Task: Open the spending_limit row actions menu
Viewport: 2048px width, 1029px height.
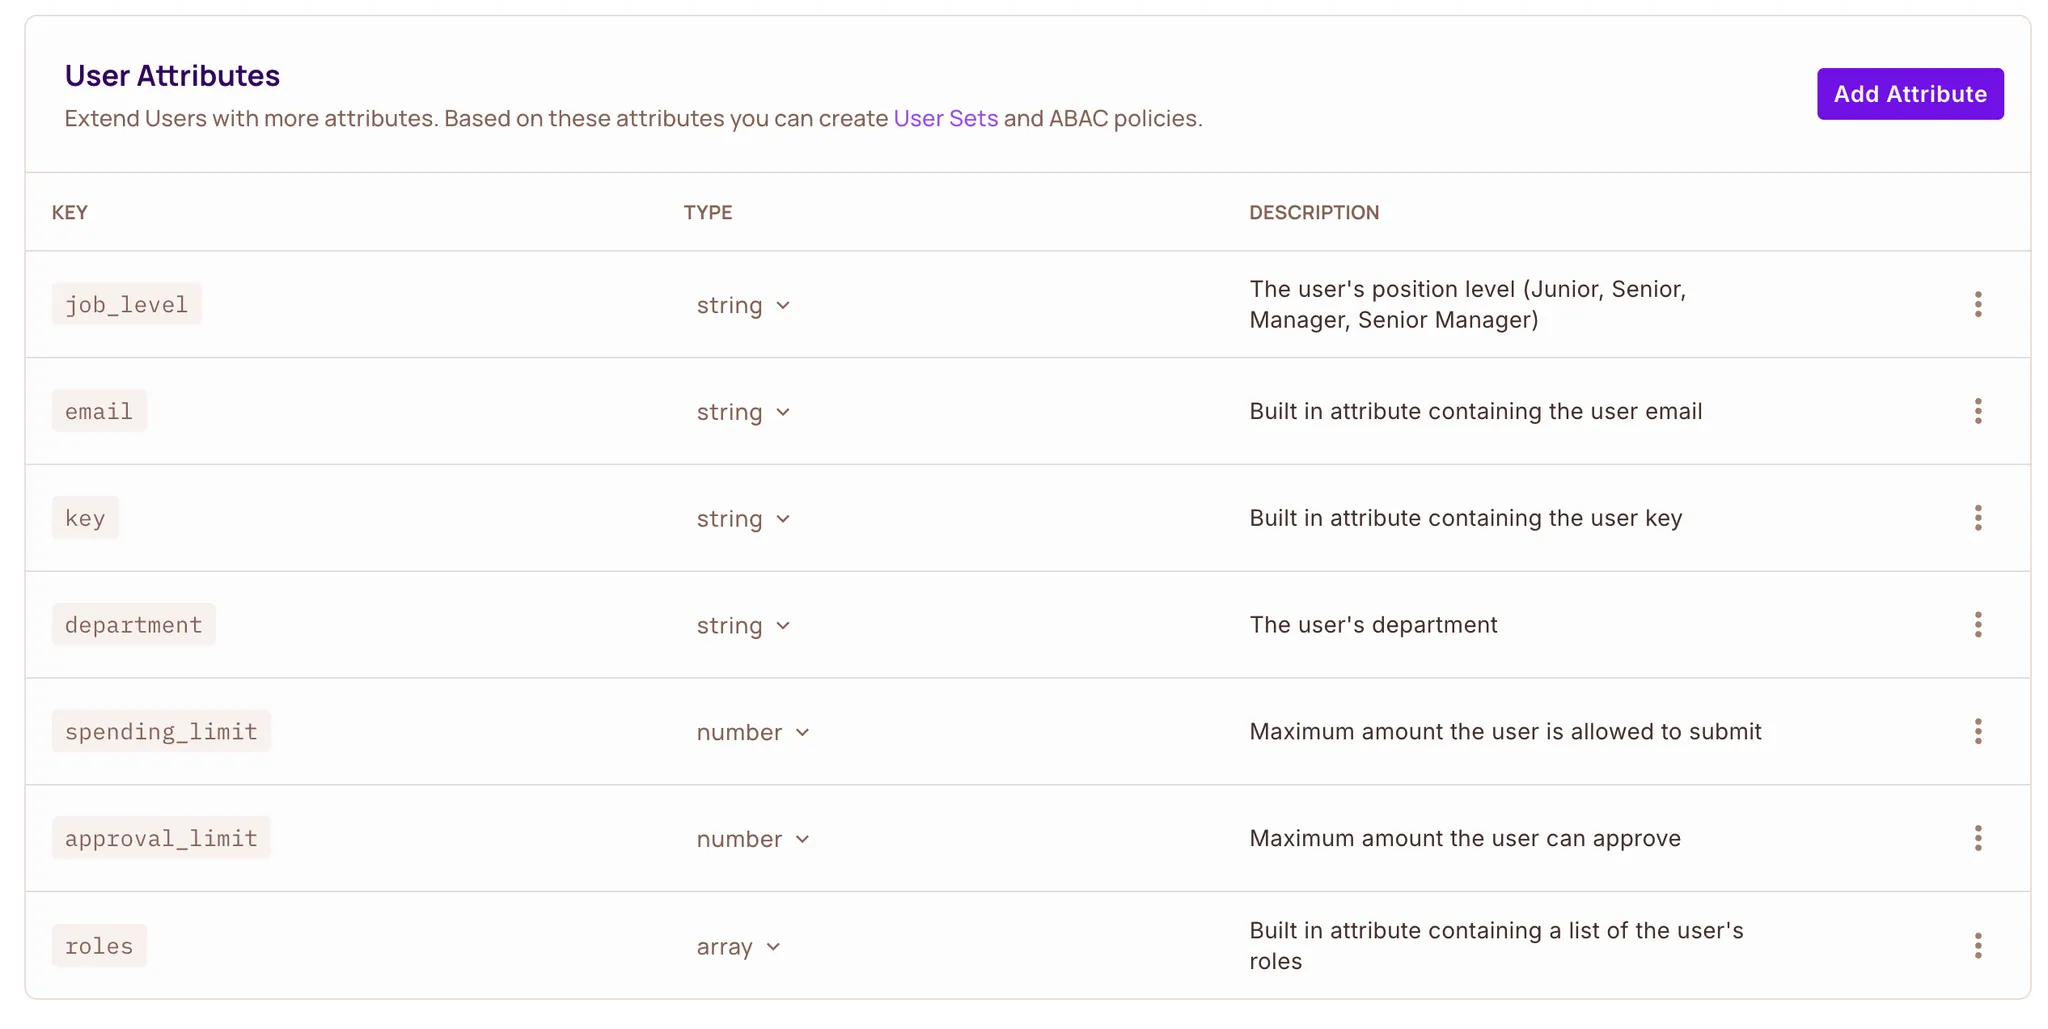Action: [1977, 731]
